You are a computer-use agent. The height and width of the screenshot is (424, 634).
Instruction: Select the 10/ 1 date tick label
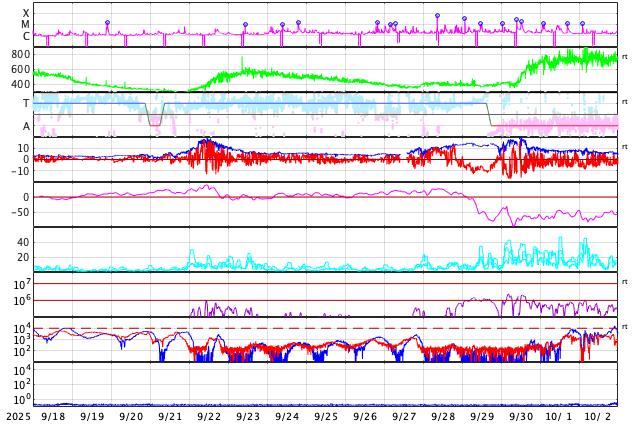560,416
